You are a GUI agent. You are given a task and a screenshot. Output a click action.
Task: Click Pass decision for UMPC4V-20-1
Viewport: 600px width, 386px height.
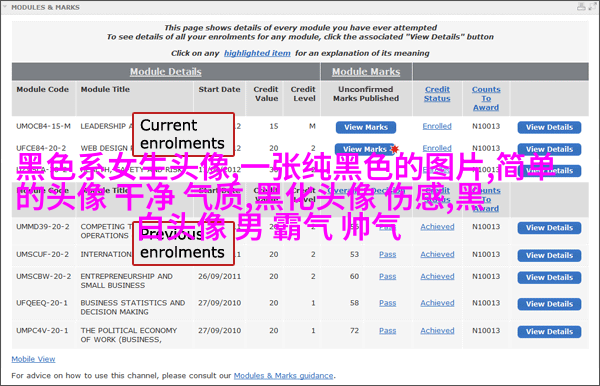(x=388, y=331)
